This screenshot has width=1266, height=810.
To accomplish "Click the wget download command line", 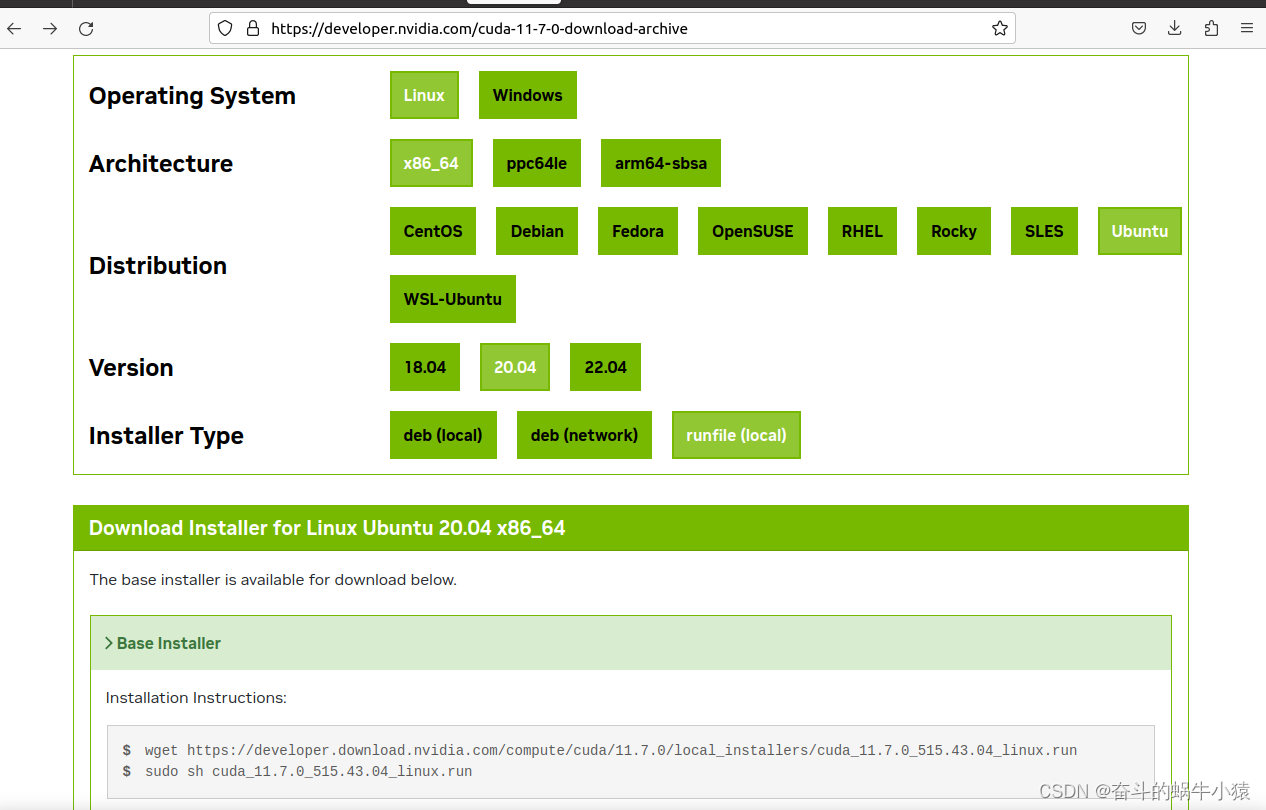I will tap(611, 750).
